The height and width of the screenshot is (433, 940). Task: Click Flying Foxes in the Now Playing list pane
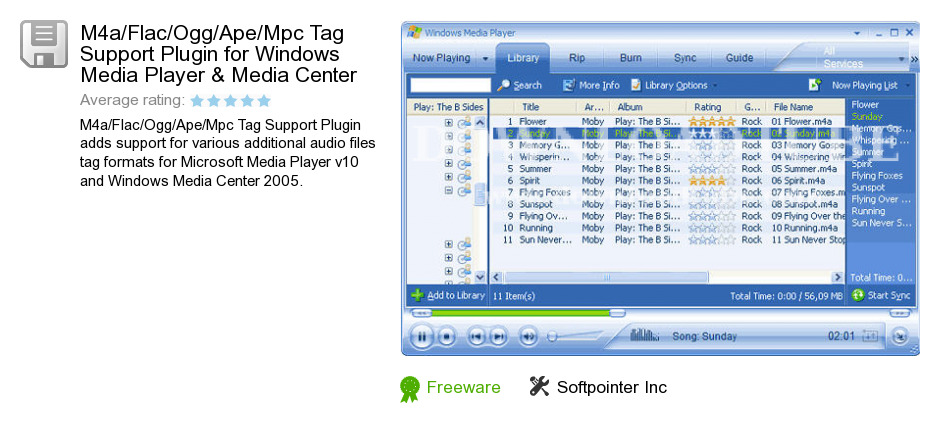click(876, 176)
